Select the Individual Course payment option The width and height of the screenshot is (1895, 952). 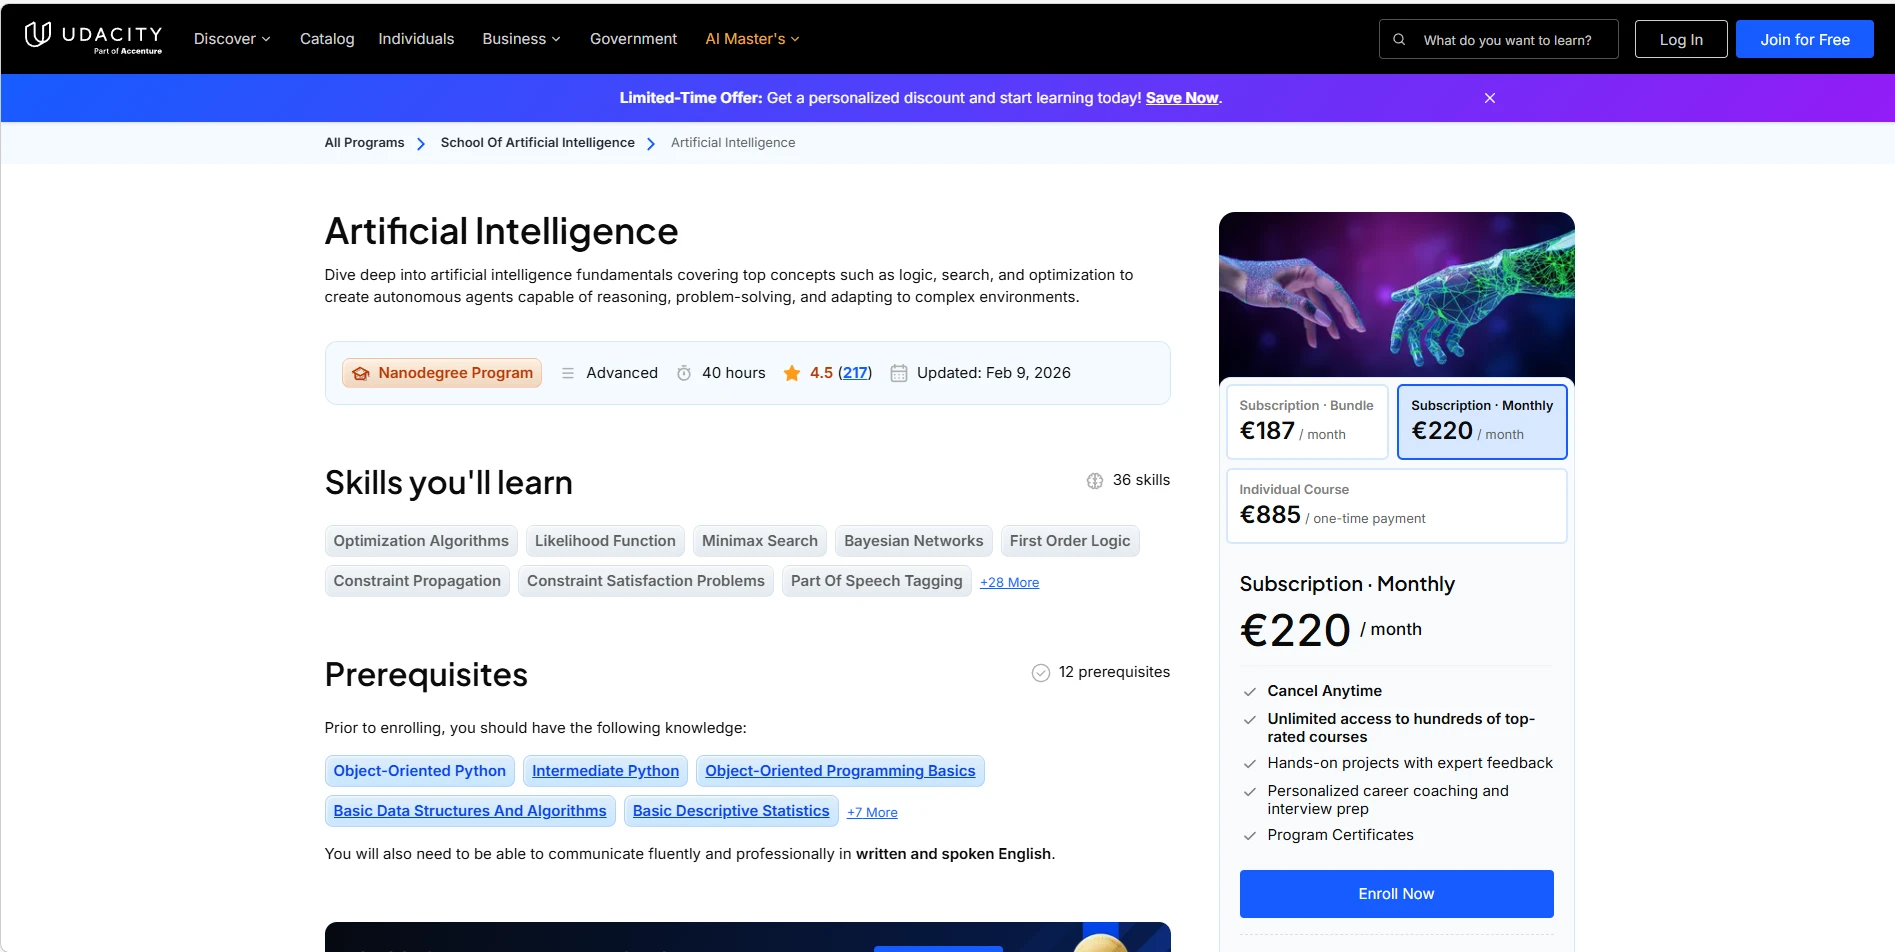pos(1396,505)
